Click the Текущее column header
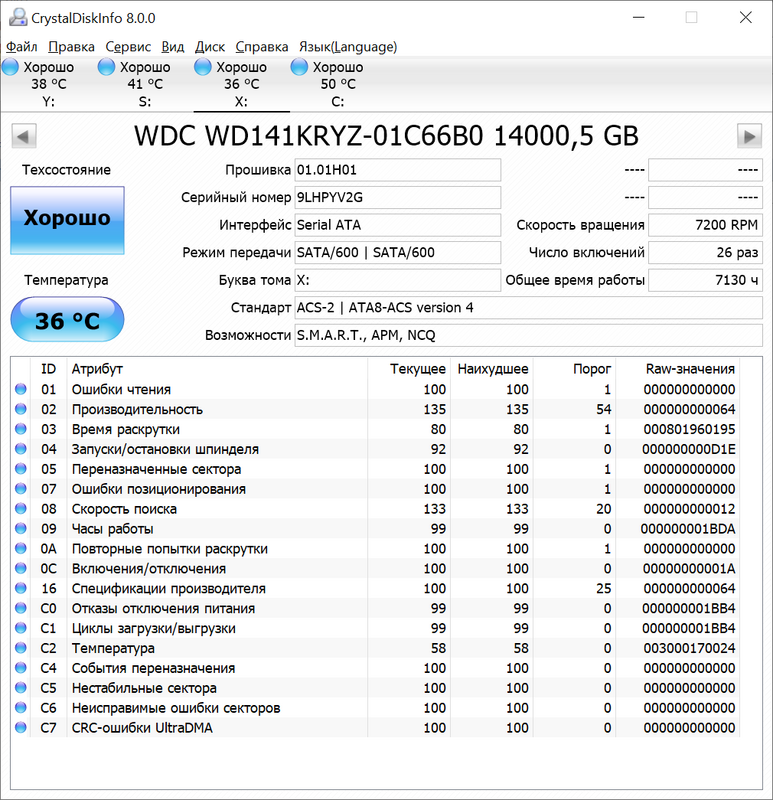The width and height of the screenshot is (773, 800). [x=409, y=369]
